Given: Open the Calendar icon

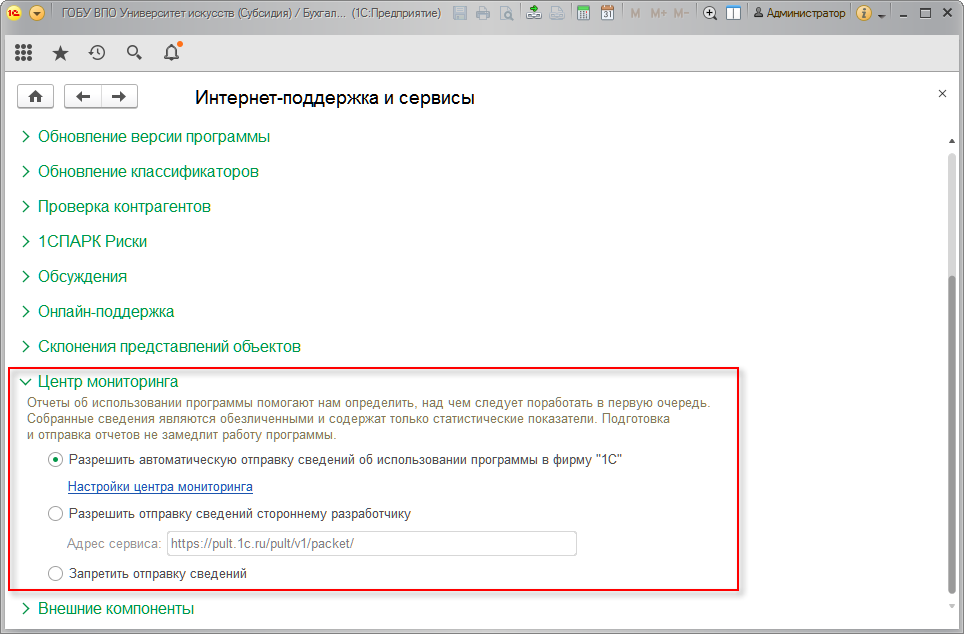Looking at the screenshot, I should (607, 13).
